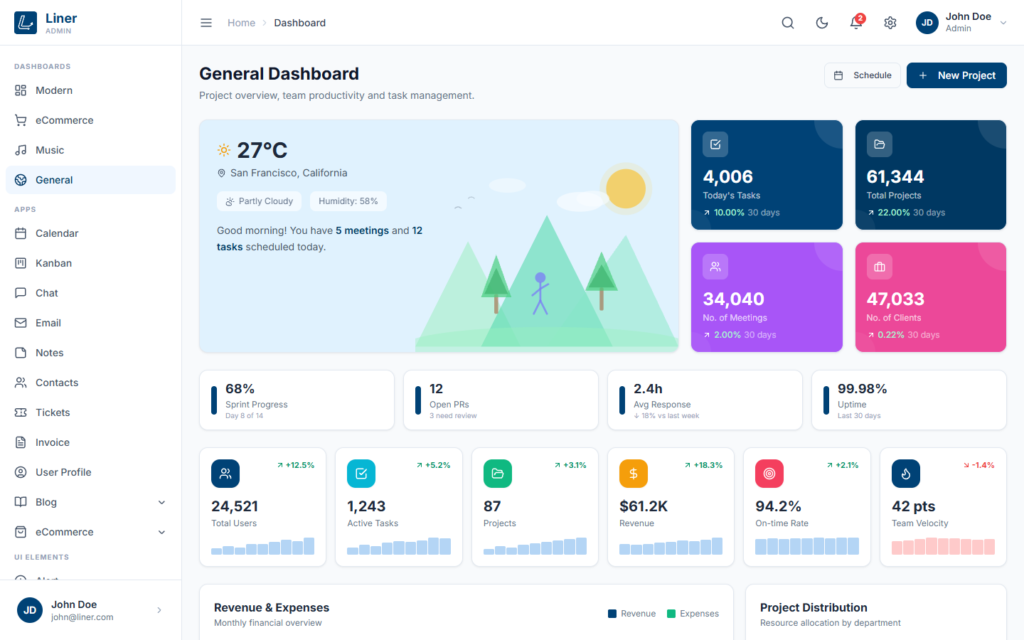Click the Team Velocity red bar chart
This screenshot has height=640, width=1024.
coord(943,546)
